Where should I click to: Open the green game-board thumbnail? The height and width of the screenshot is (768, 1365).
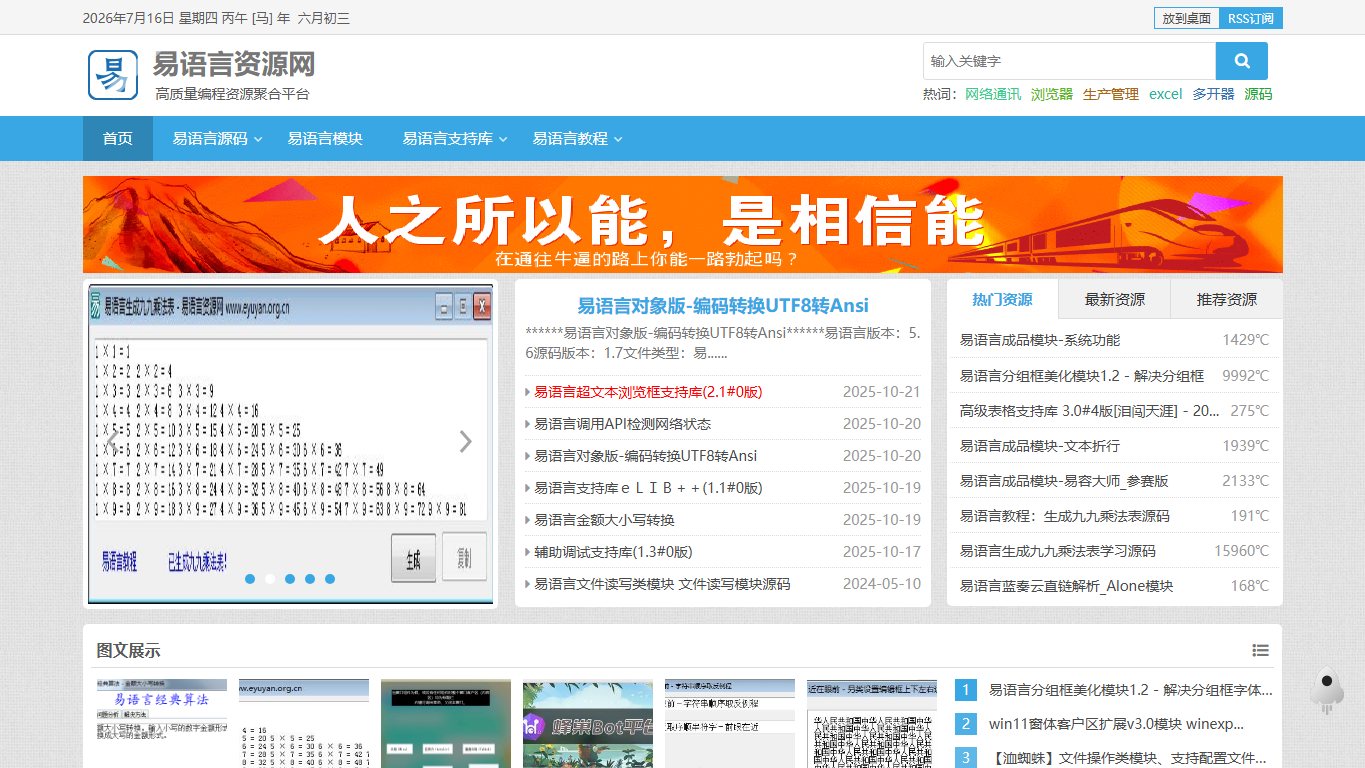(x=446, y=724)
